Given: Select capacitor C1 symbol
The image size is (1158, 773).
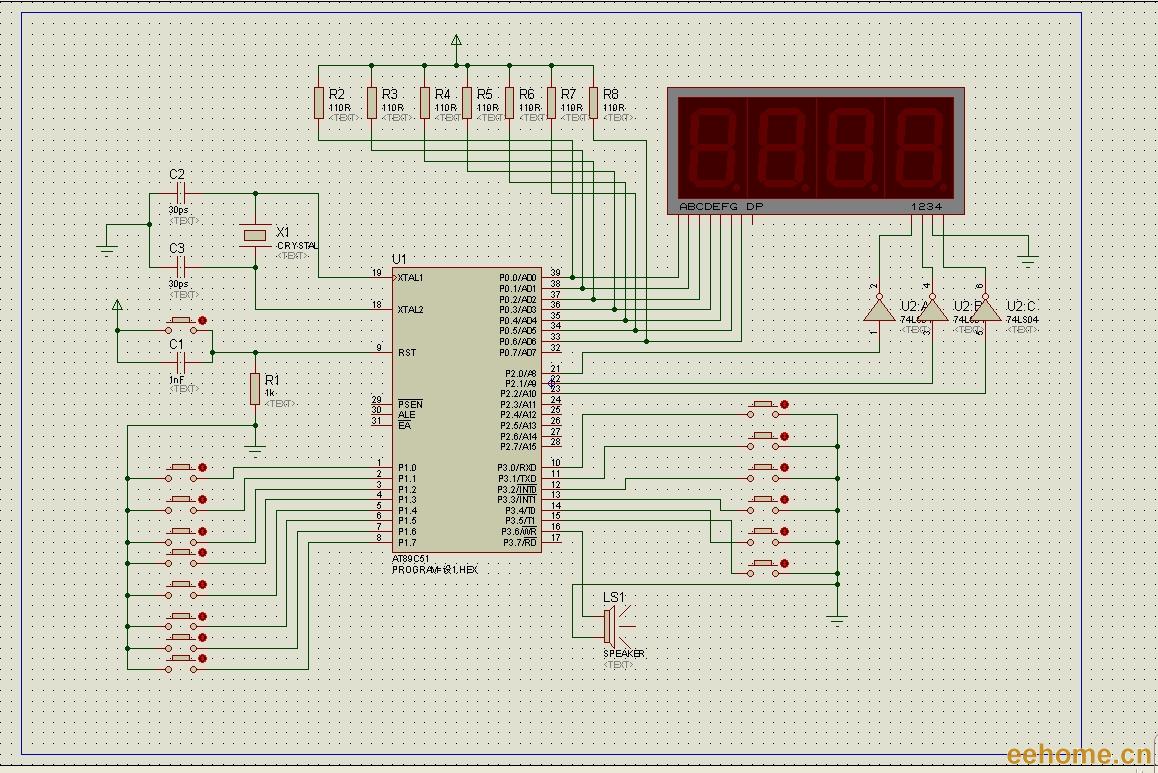Looking at the screenshot, I should pyautogui.click(x=181, y=363).
